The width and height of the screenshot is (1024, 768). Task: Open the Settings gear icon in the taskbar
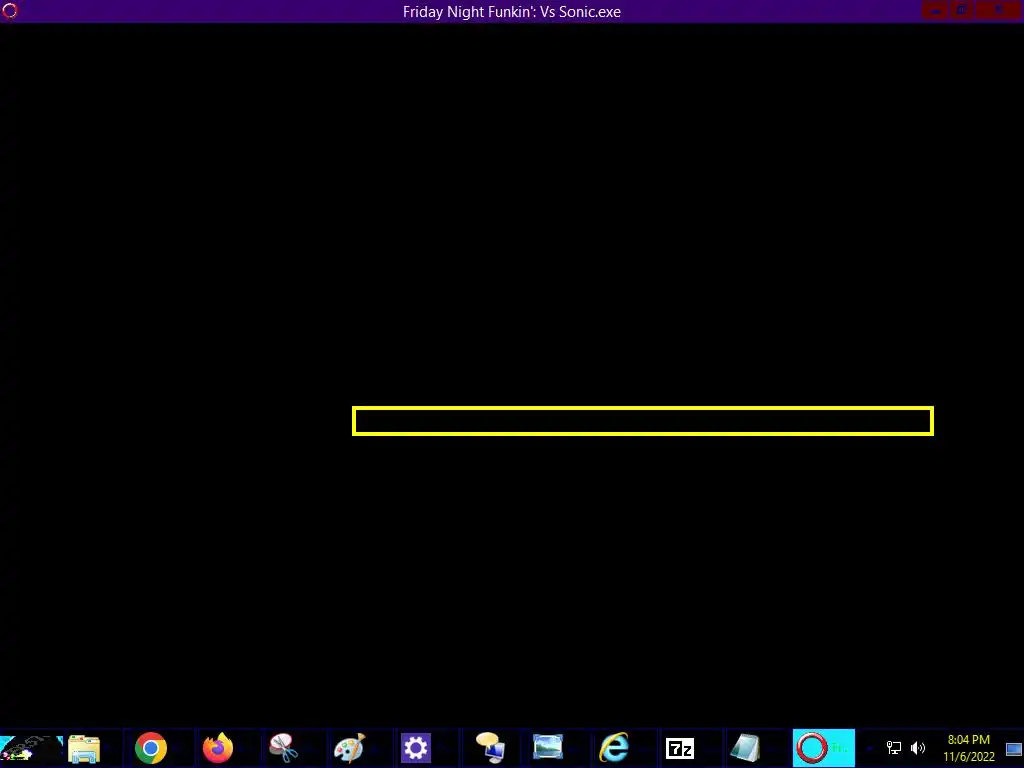tap(416, 748)
